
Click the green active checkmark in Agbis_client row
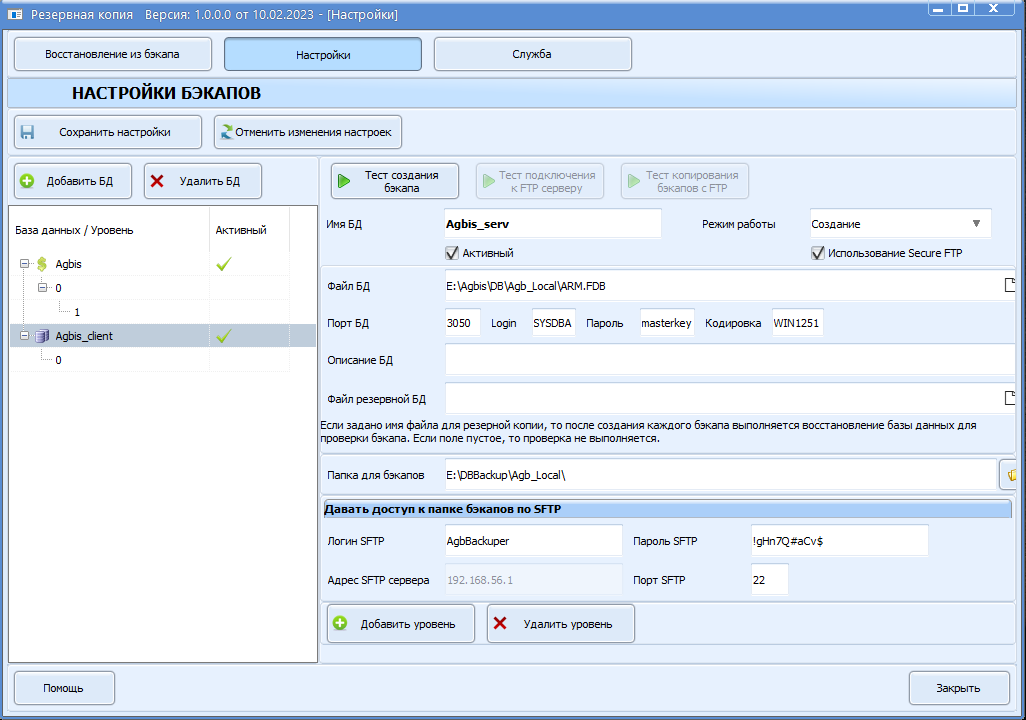click(224, 336)
